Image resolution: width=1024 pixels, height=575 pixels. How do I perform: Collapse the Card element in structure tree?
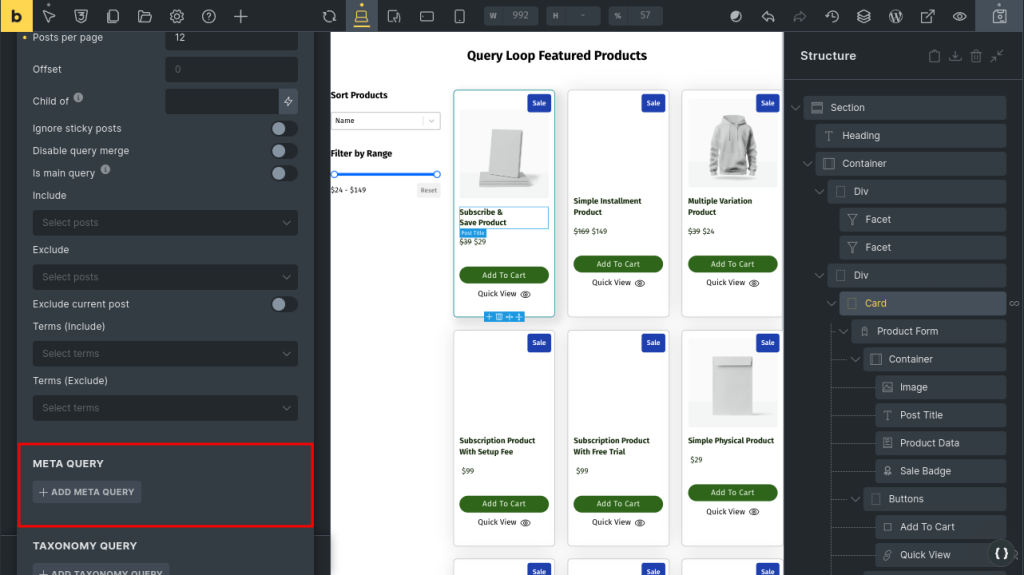pyautogui.click(x=832, y=303)
